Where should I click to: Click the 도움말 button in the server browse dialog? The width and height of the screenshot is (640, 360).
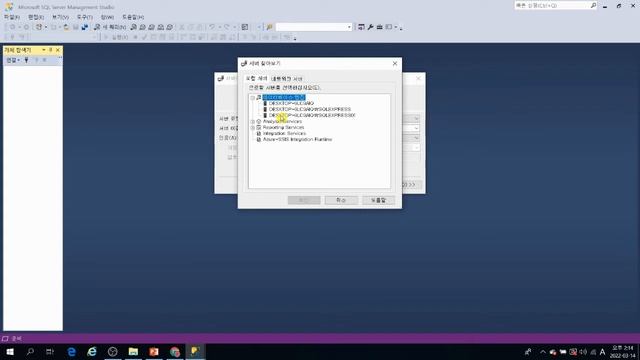[378, 200]
